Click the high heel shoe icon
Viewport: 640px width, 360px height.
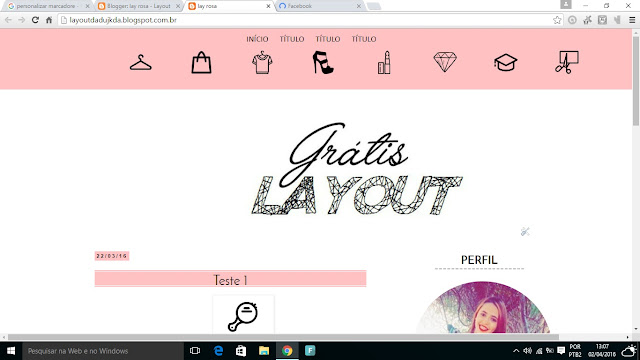click(323, 62)
